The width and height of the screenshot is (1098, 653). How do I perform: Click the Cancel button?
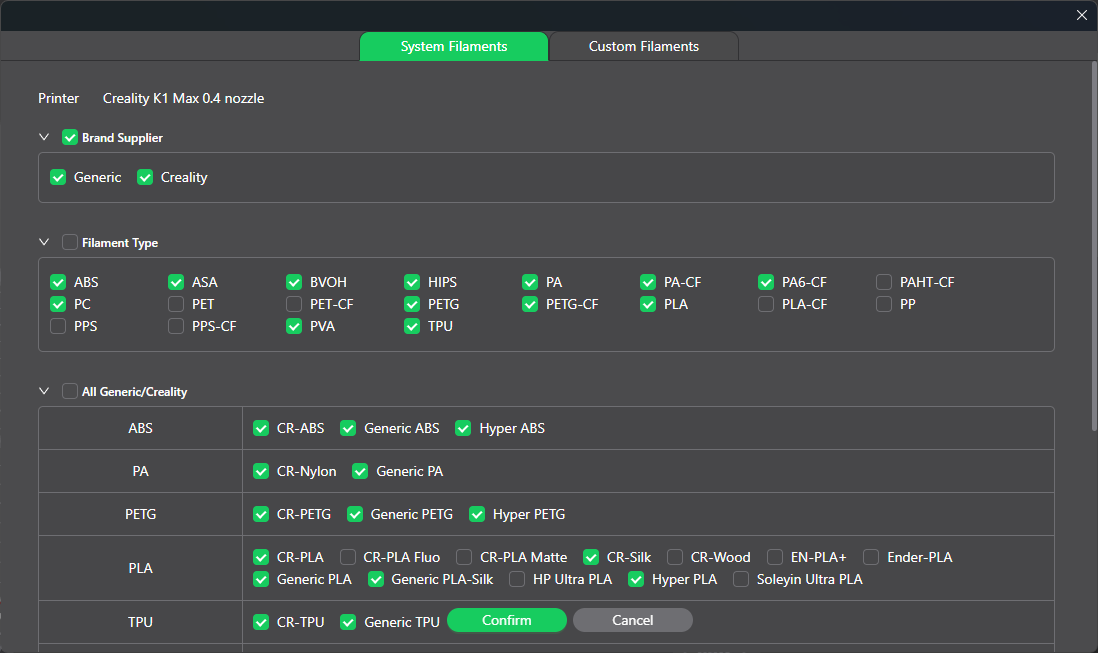point(632,620)
